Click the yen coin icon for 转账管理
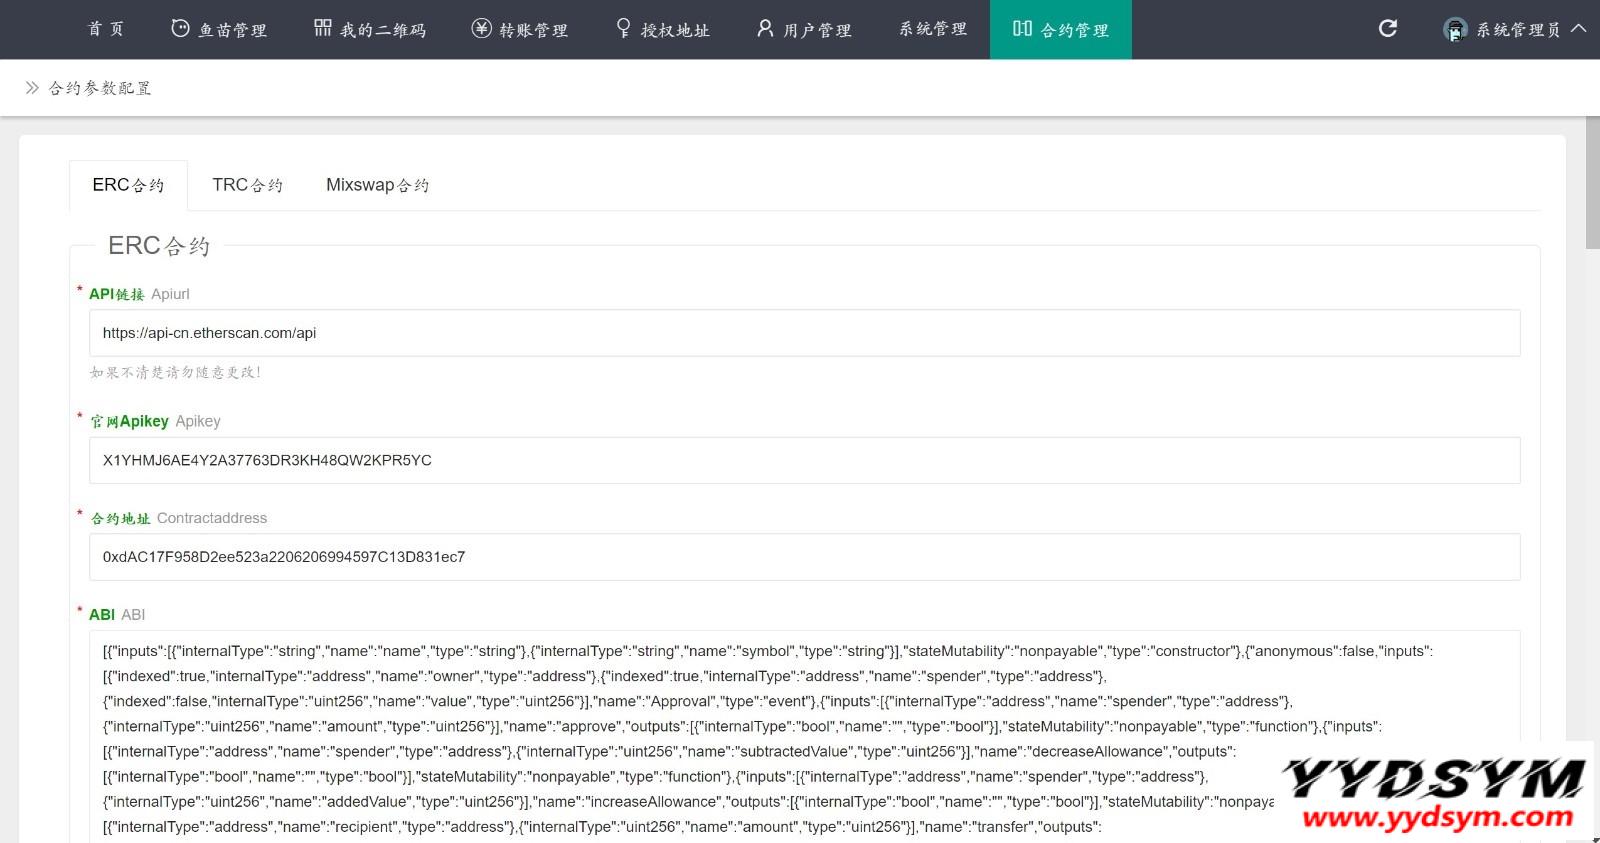 481,29
